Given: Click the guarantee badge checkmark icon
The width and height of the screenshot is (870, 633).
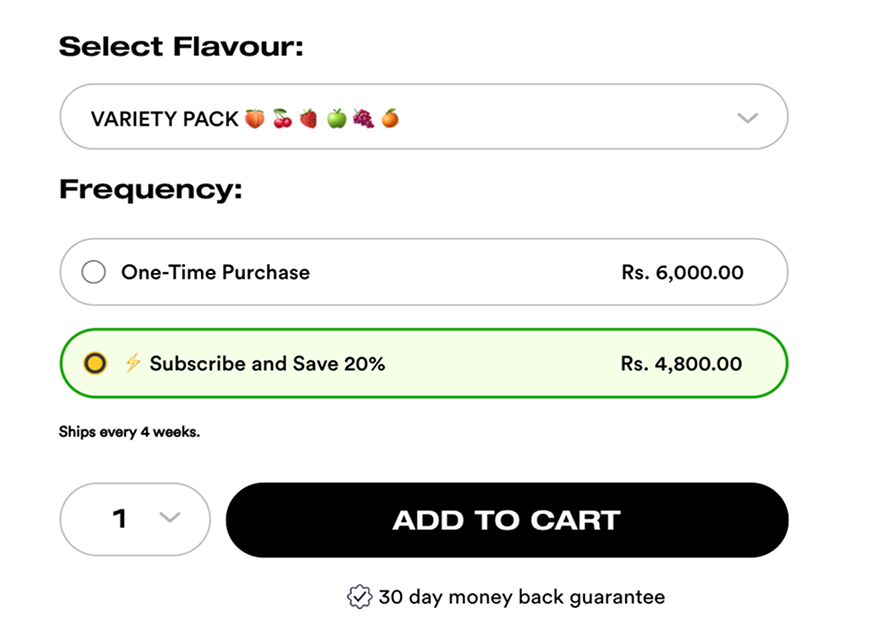Looking at the screenshot, I should pos(359,597).
